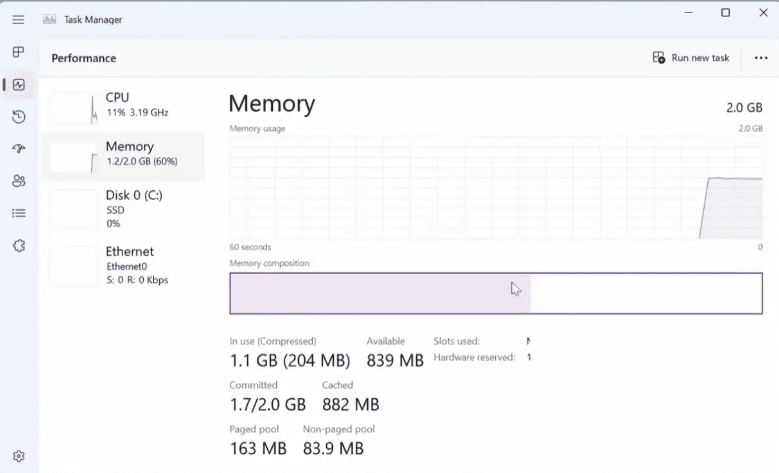This screenshot has width=779, height=473.
Task: Open the Services puzzle icon
Action: pyautogui.click(x=19, y=245)
